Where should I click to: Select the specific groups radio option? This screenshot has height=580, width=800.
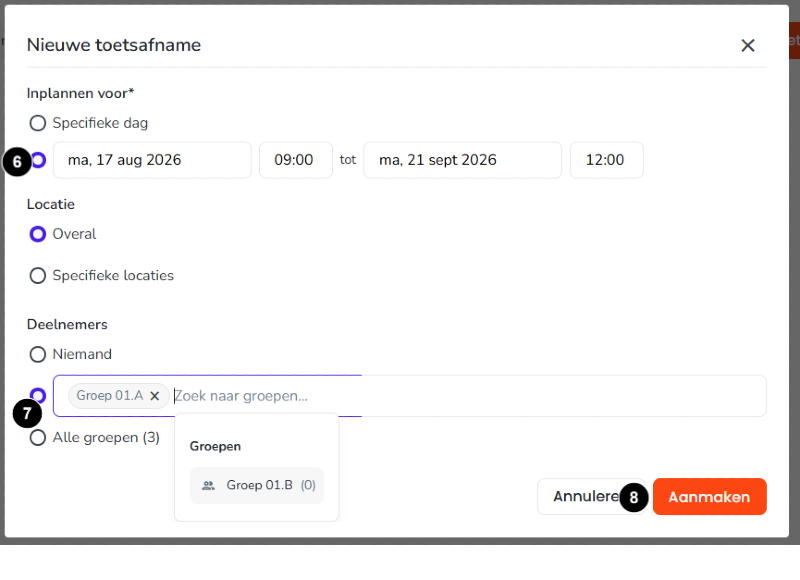pos(38,395)
